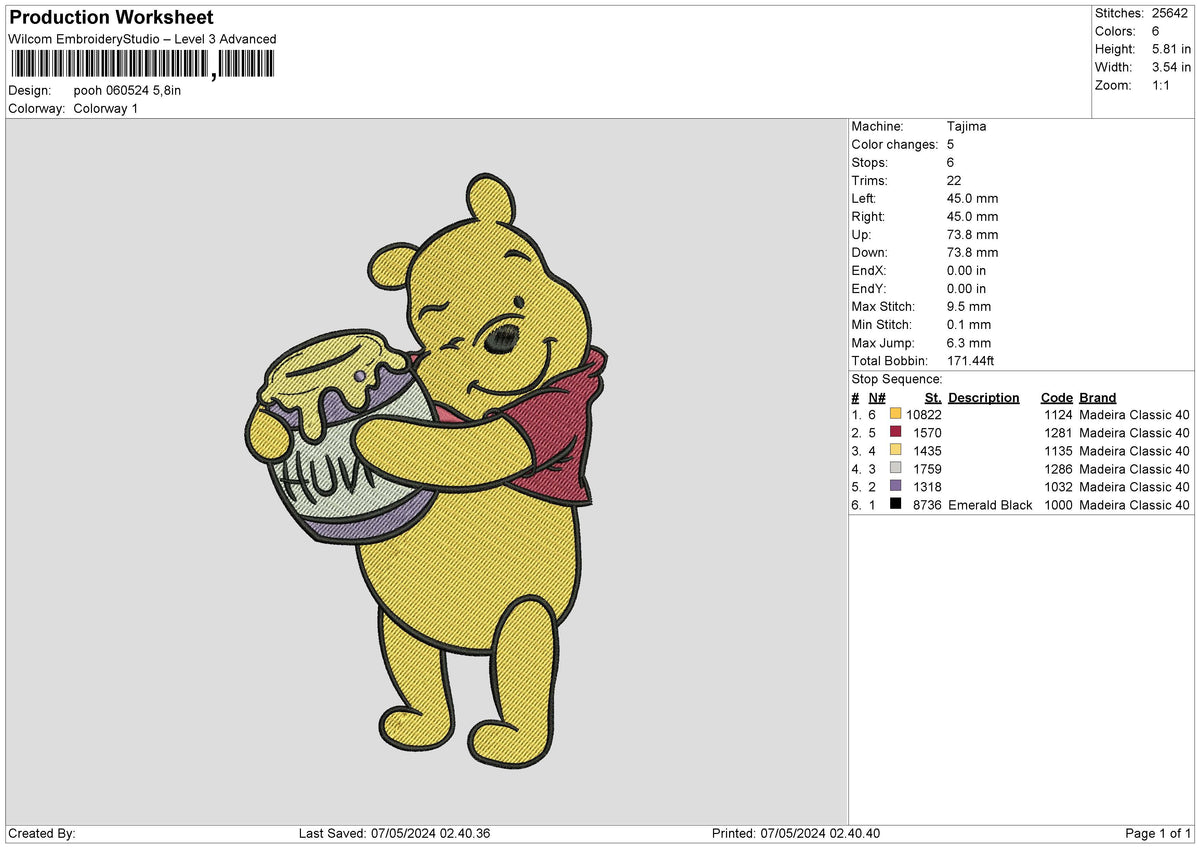Click the light yellow swatch for stop 3
This screenshot has width=1200, height=848.
pyautogui.click(x=895, y=451)
